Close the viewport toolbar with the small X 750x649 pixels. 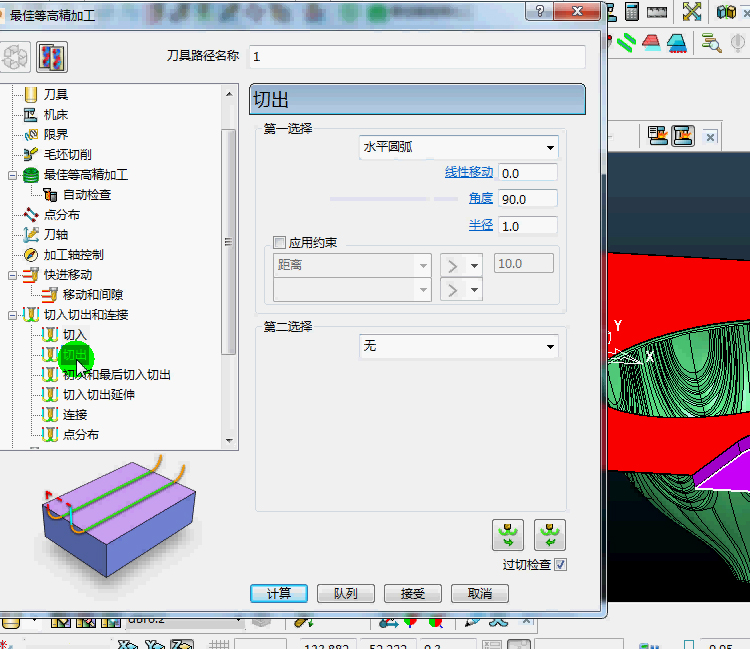(x=710, y=138)
